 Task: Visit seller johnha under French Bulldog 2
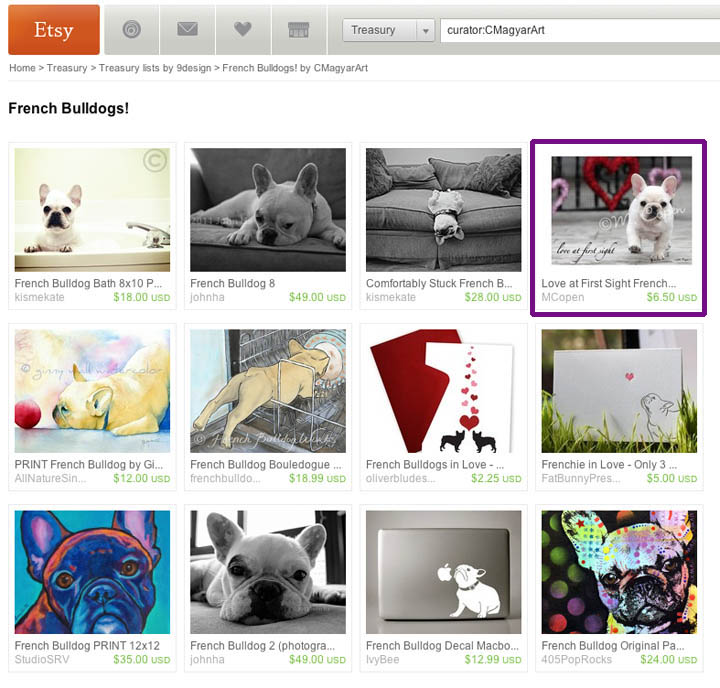click(207, 660)
